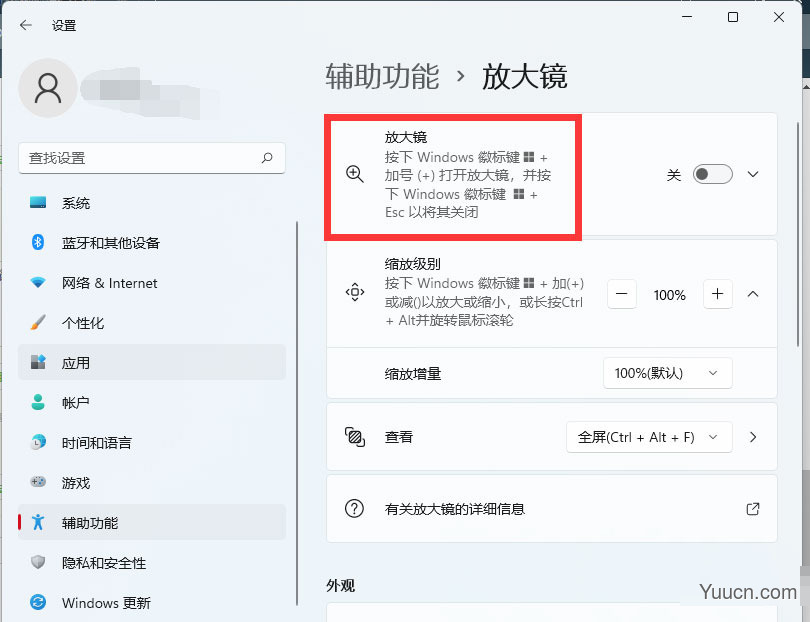This screenshot has width=810, height=622.
Task: Open Windows 更新 in the sidebar
Action: pyautogui.click(x=151, y=602)
